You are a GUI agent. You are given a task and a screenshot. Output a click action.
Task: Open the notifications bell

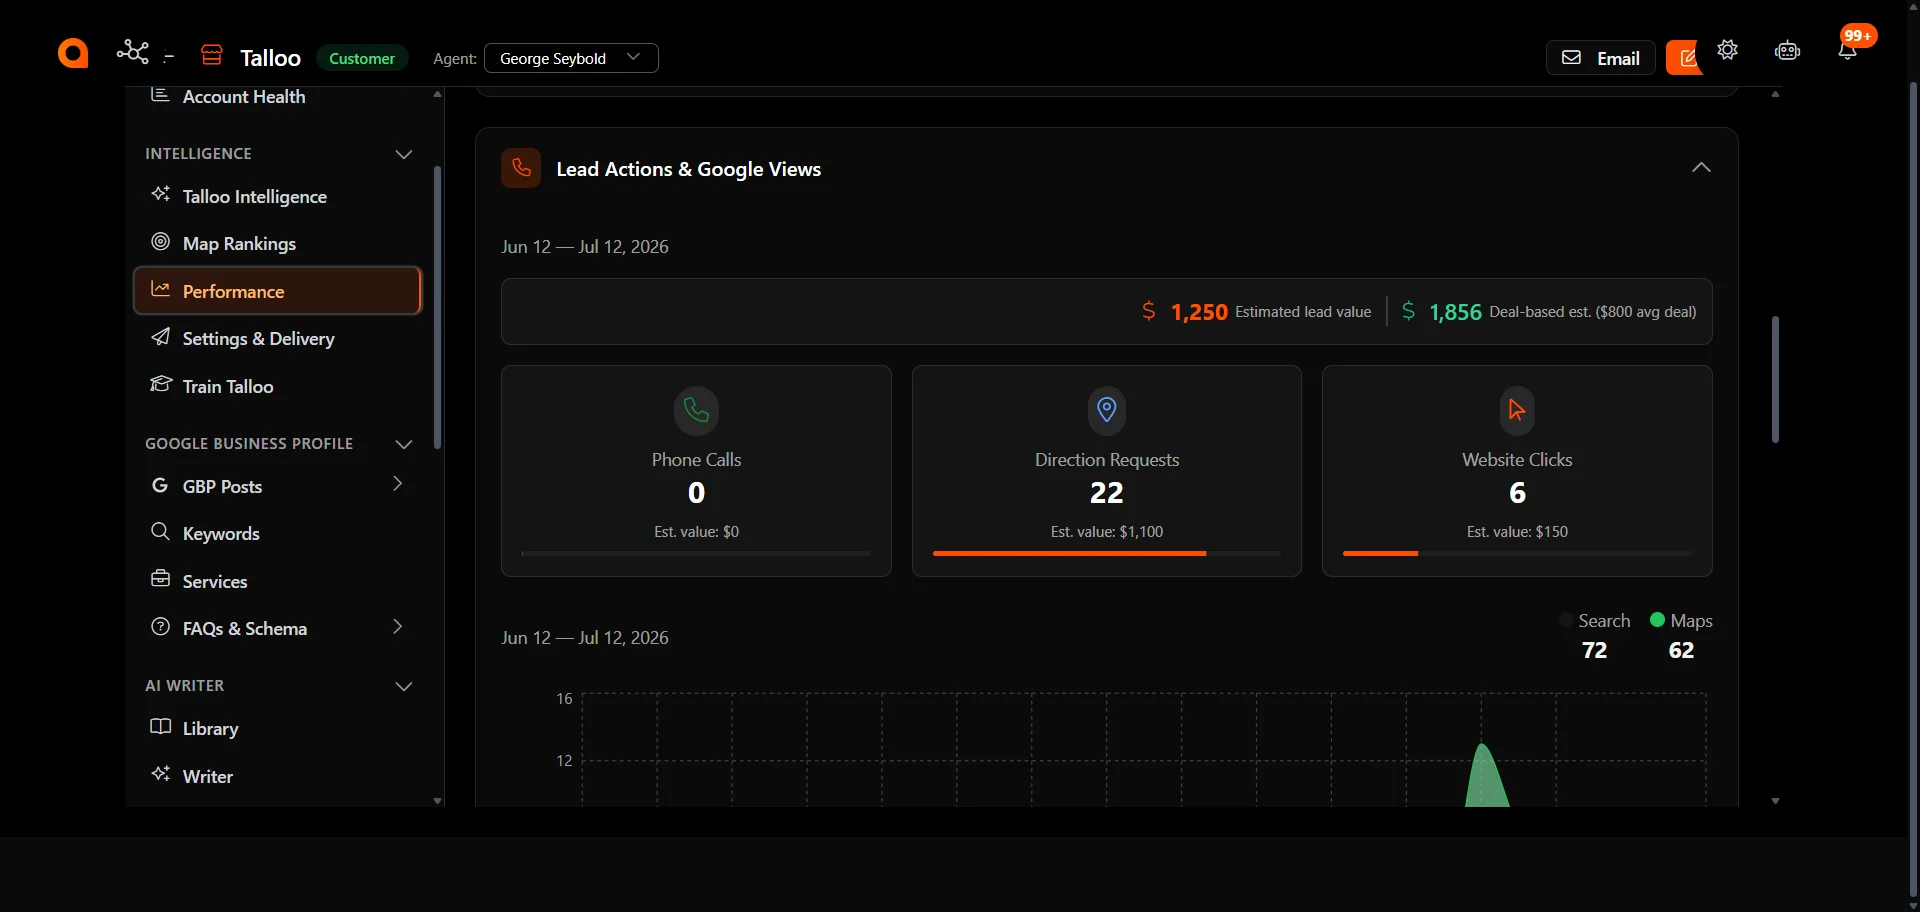pos(1847,52)
